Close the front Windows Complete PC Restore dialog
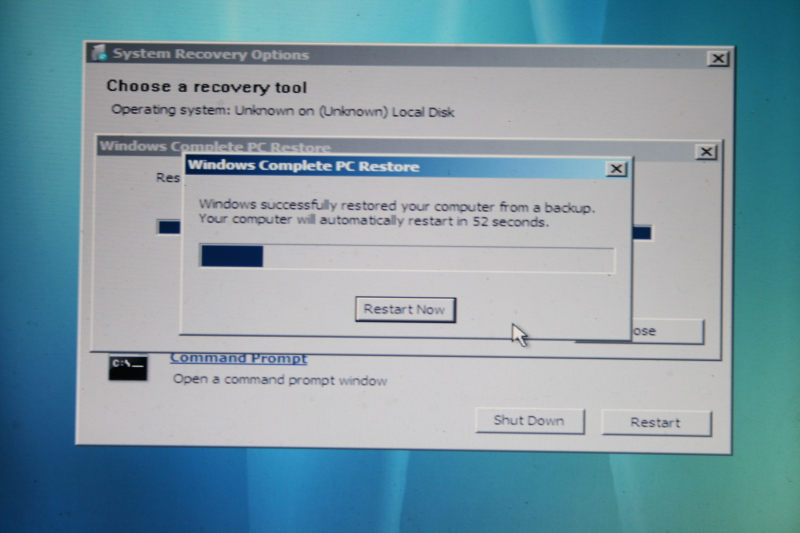 click(x=617, y=169)
